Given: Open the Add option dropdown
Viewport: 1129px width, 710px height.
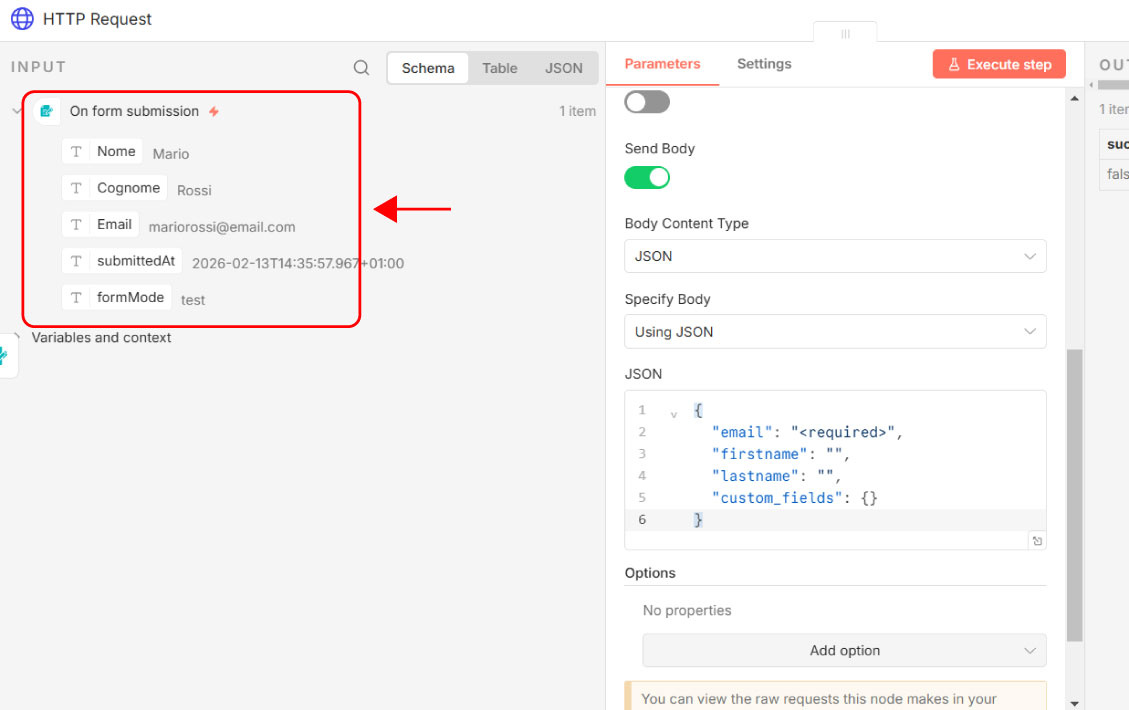Looking at the screenshot, I should point(844,651).
